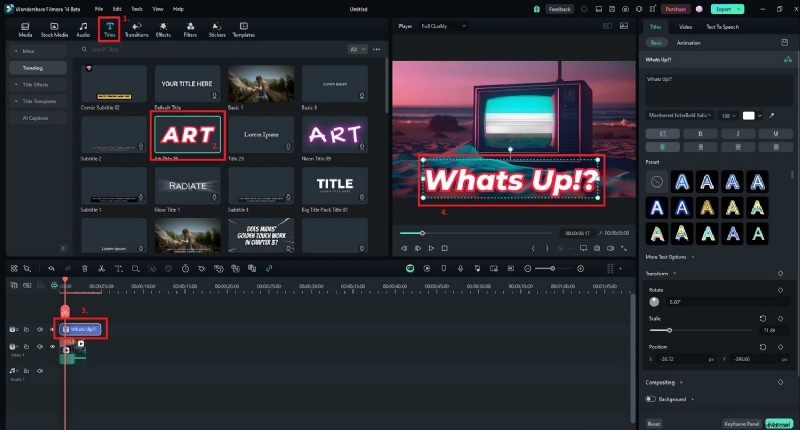Open the Stickers library
Viewport: 800px width, 430px height.
pos(217,28)
